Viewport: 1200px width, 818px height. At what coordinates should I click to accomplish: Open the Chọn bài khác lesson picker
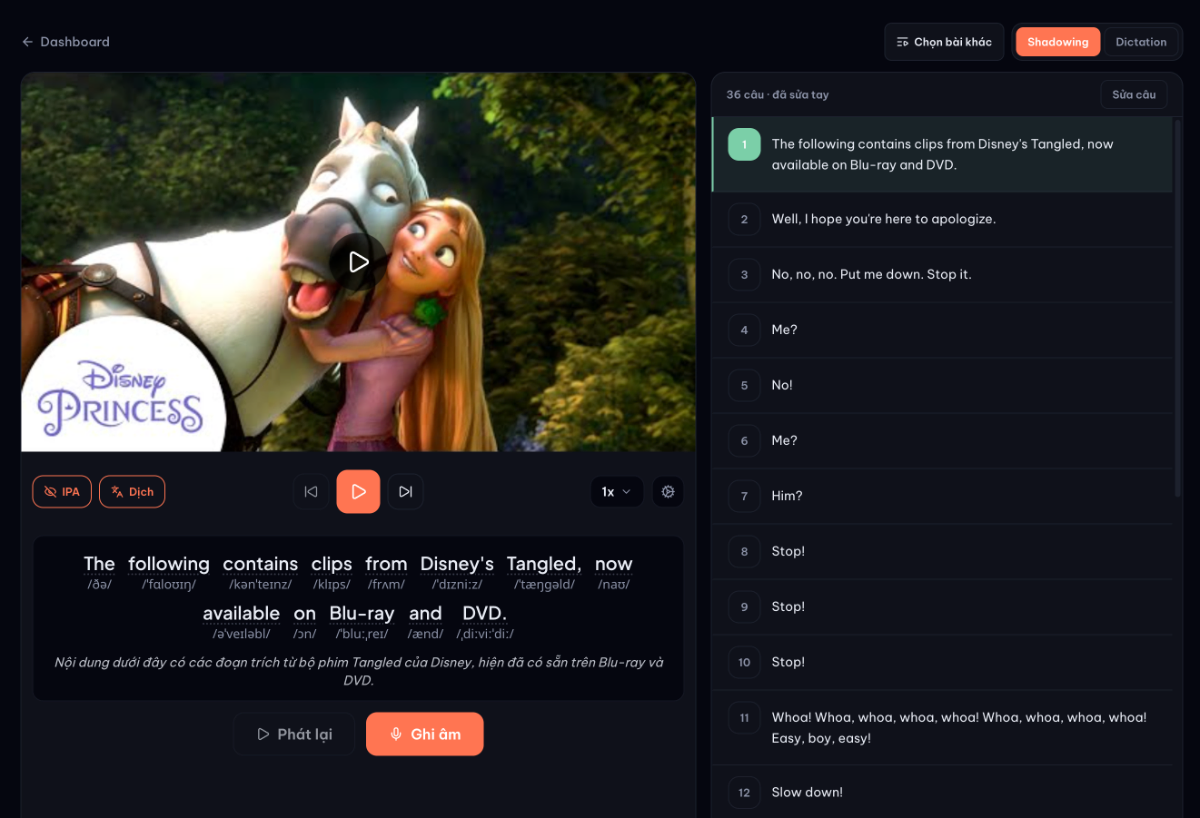click(944, 42)
